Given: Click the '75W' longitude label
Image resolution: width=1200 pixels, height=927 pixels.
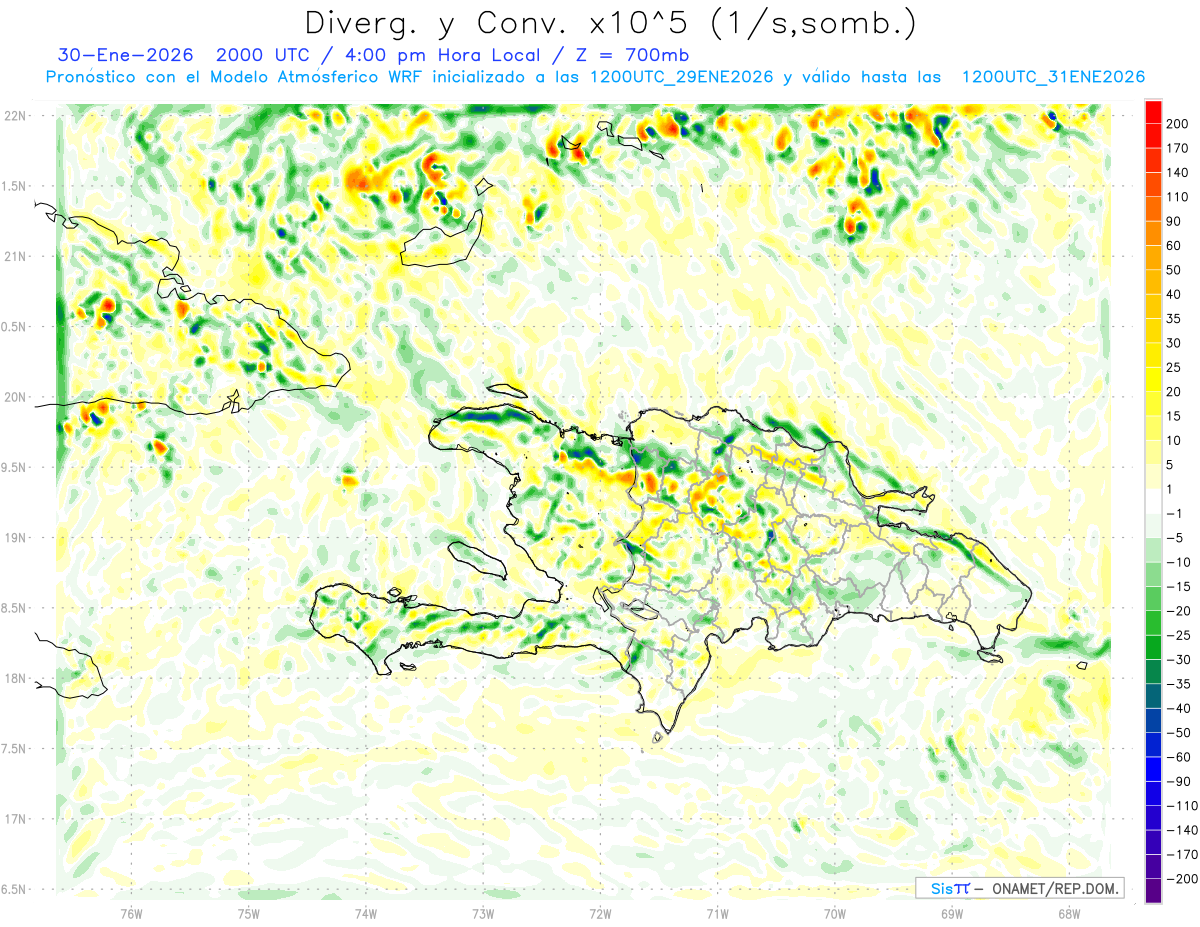Looking at the screenshot, I should tap(249, 913).
